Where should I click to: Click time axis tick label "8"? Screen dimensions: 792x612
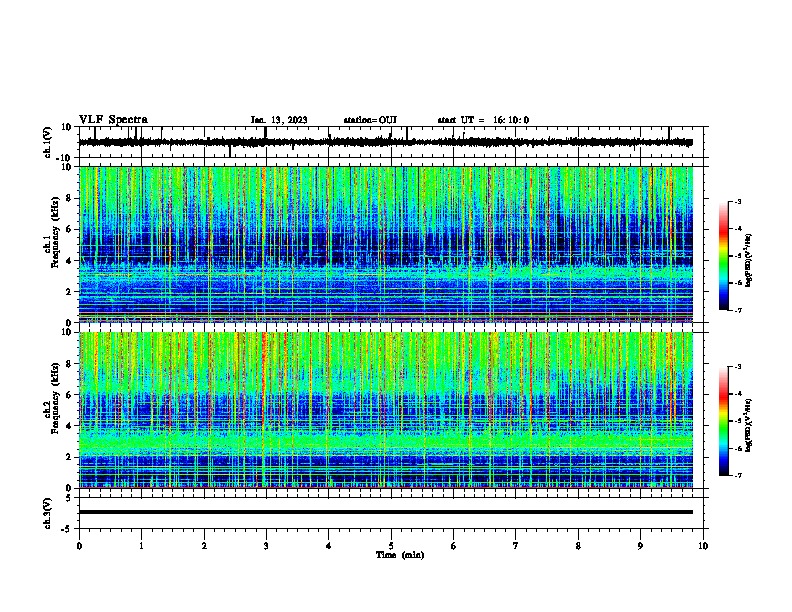click(x=578, y=546)
